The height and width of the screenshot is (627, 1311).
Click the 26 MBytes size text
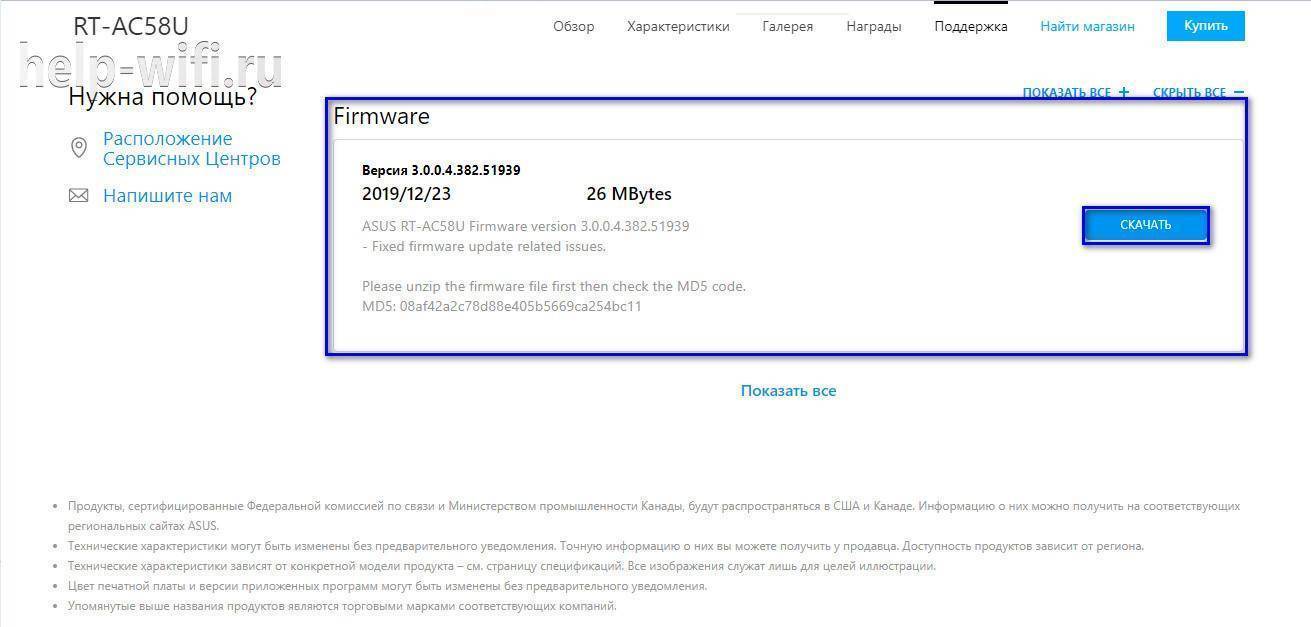pyautogui.click(x=629, y=194)
